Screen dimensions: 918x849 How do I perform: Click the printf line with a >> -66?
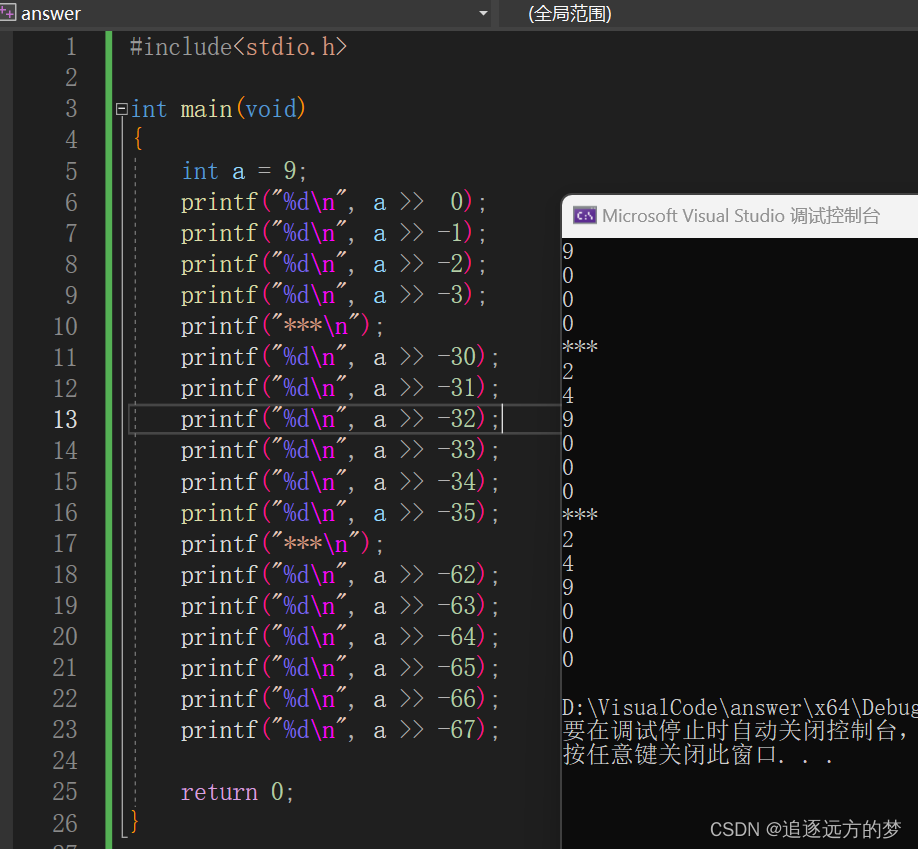pos(340,700)
